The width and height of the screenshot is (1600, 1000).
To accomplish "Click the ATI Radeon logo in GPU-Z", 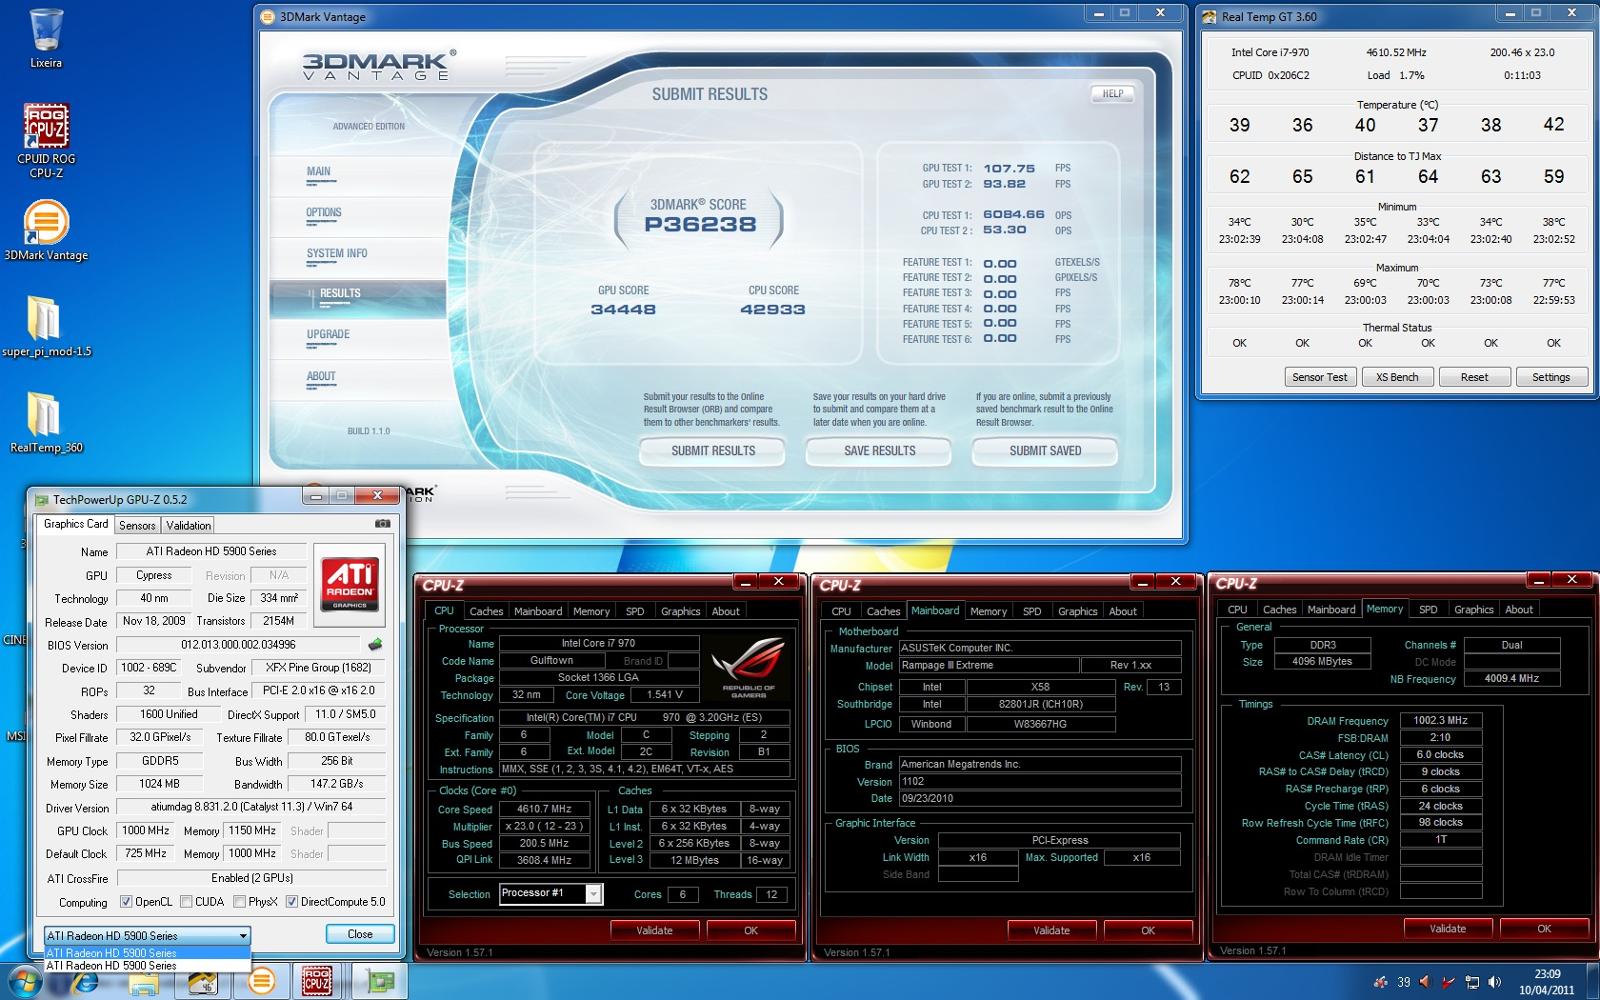I will (349, 583).
